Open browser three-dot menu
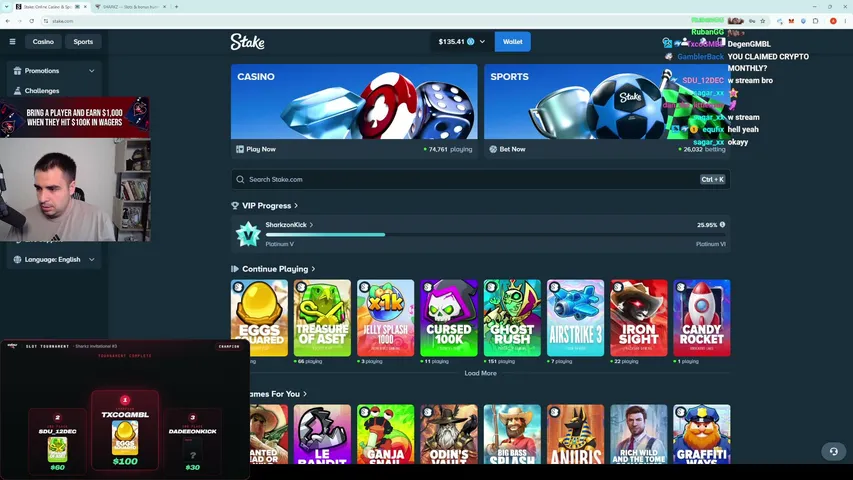This screenshot has height=480, width=853. click(x=845, y=21)
